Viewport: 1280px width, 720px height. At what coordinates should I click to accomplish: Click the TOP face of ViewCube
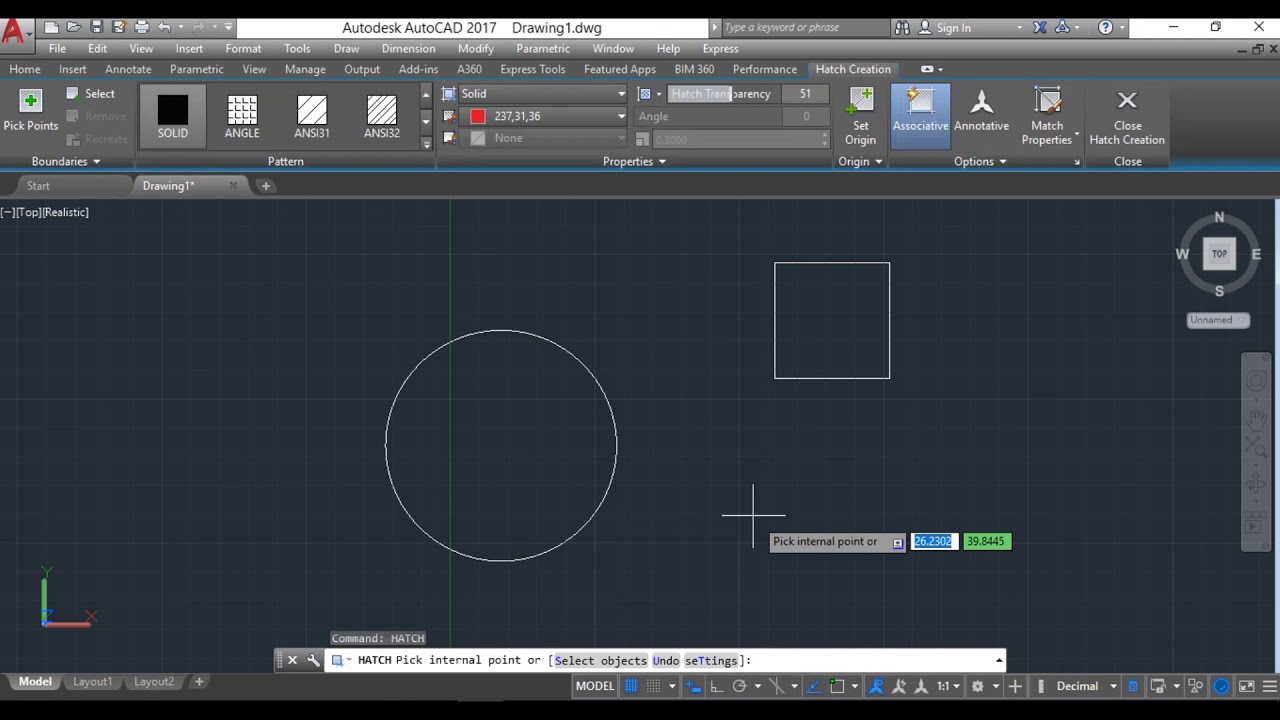pyautogui.click(x=1219, y=254)
